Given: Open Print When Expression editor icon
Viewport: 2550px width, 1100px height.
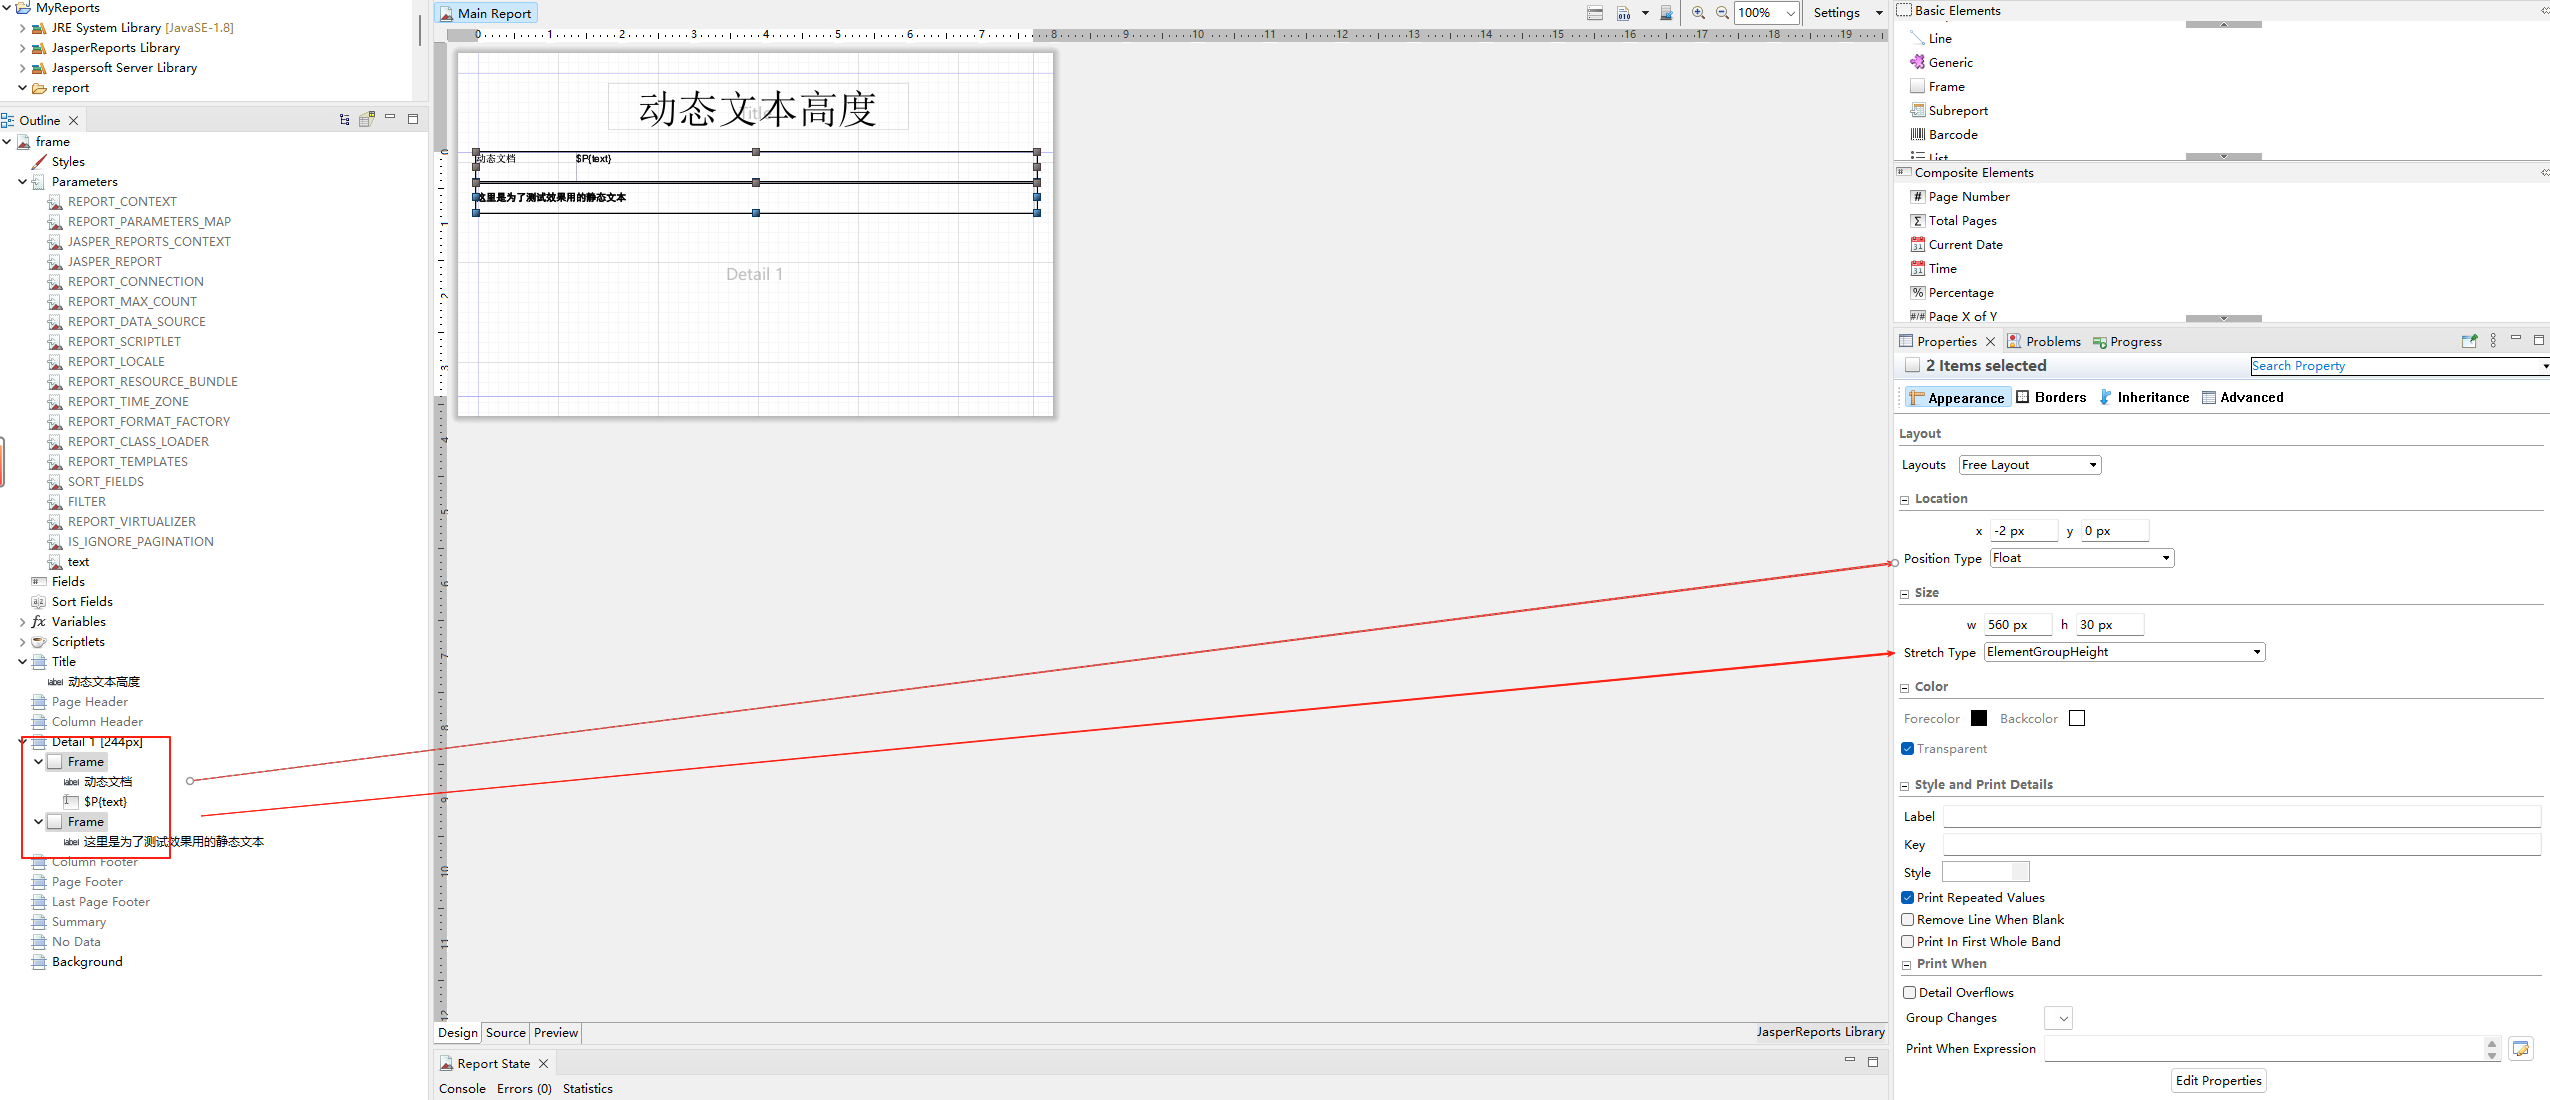Looking at the screenshot, I should pyautogui.click(x=2520, y=1048).
